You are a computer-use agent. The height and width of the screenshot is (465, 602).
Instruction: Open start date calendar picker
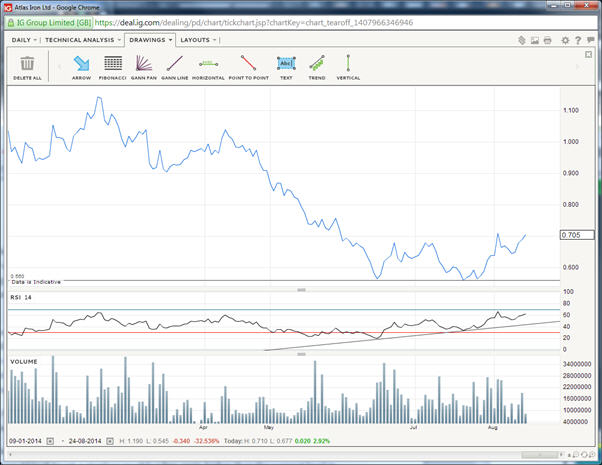pos(52,441)
